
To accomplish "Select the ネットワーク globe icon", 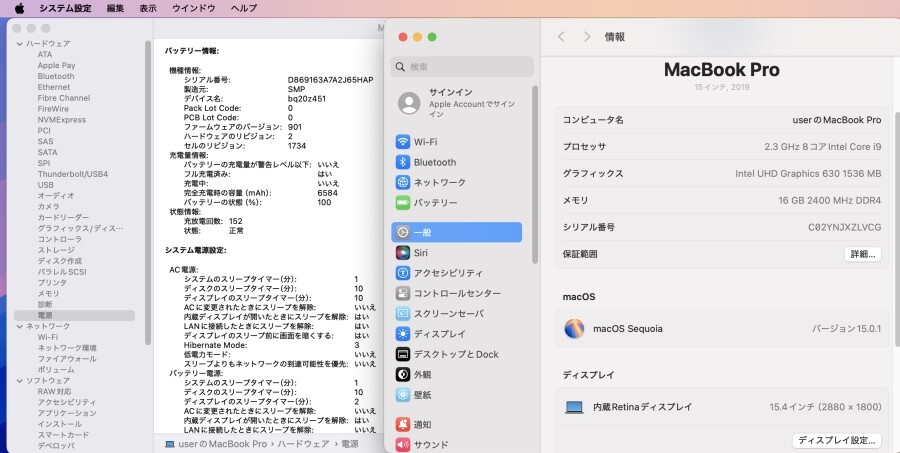I will 403,183.
